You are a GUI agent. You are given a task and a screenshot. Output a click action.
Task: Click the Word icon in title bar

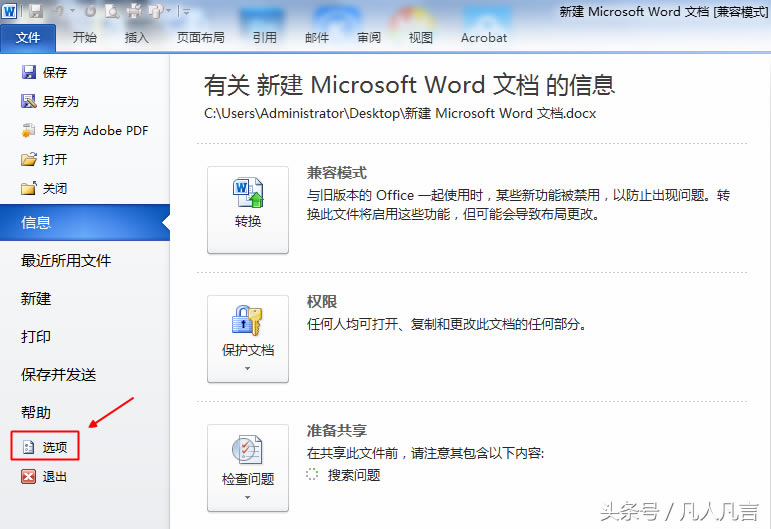[x=11, y=11]
